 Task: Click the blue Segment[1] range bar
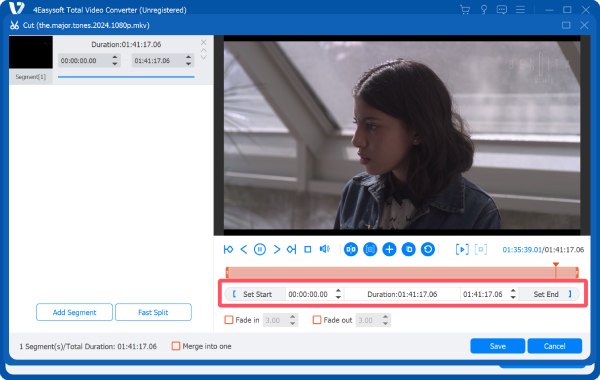coord(126,77)
